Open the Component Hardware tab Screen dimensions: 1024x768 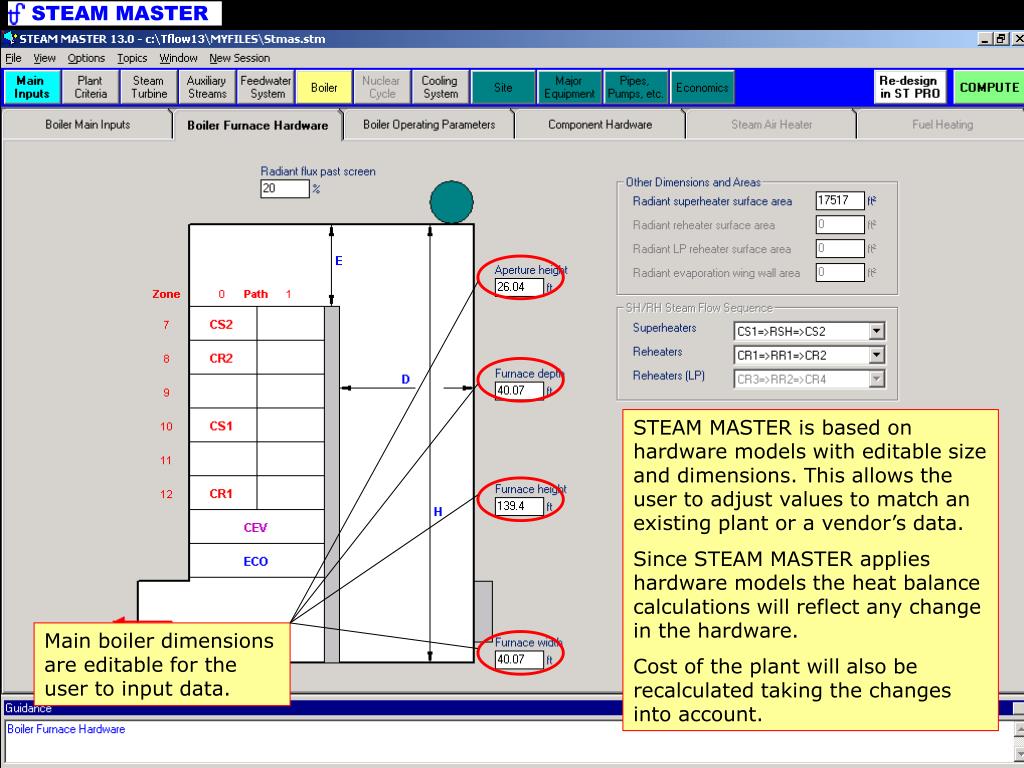click(600, 124)
